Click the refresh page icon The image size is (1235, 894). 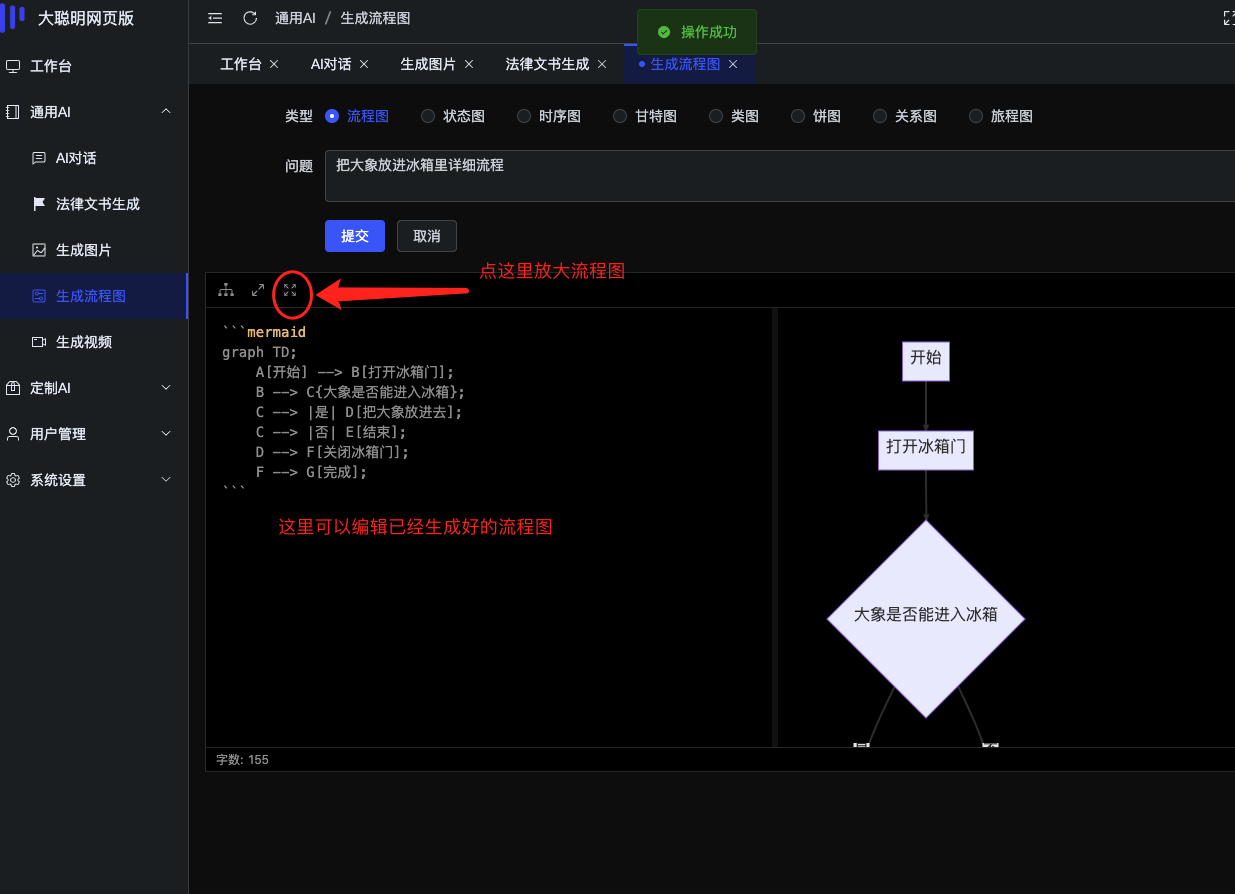(x=250, y=18)
